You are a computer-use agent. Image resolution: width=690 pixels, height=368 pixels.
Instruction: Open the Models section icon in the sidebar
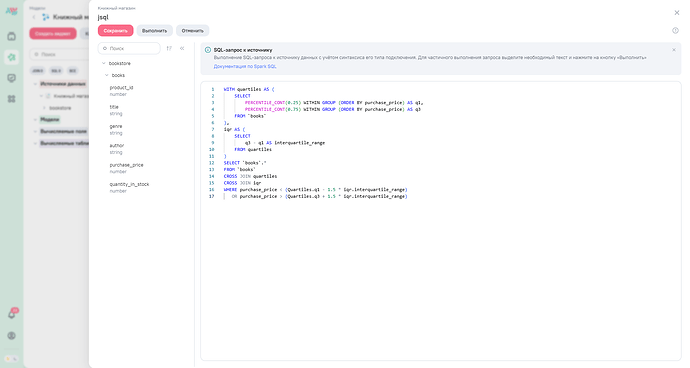click(11, 57)
